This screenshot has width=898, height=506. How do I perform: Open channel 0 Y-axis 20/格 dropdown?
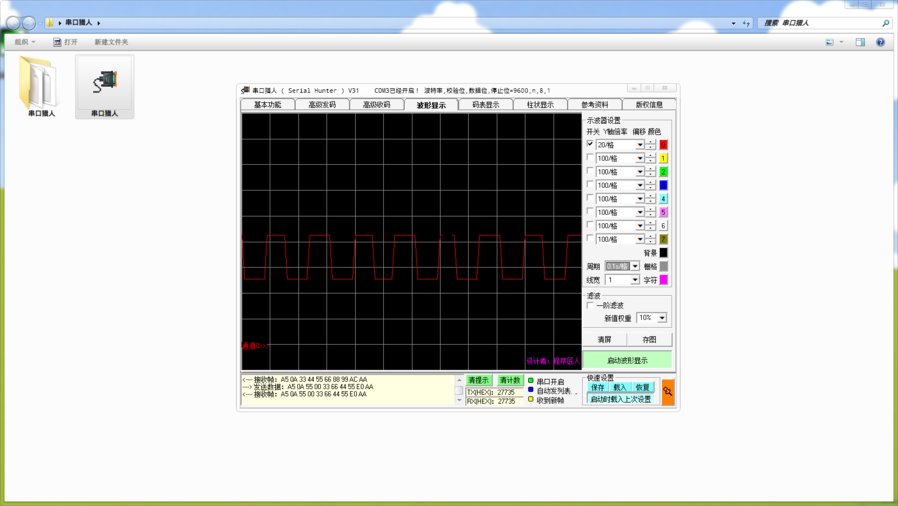pyautogui.click(x=640, y=145)
